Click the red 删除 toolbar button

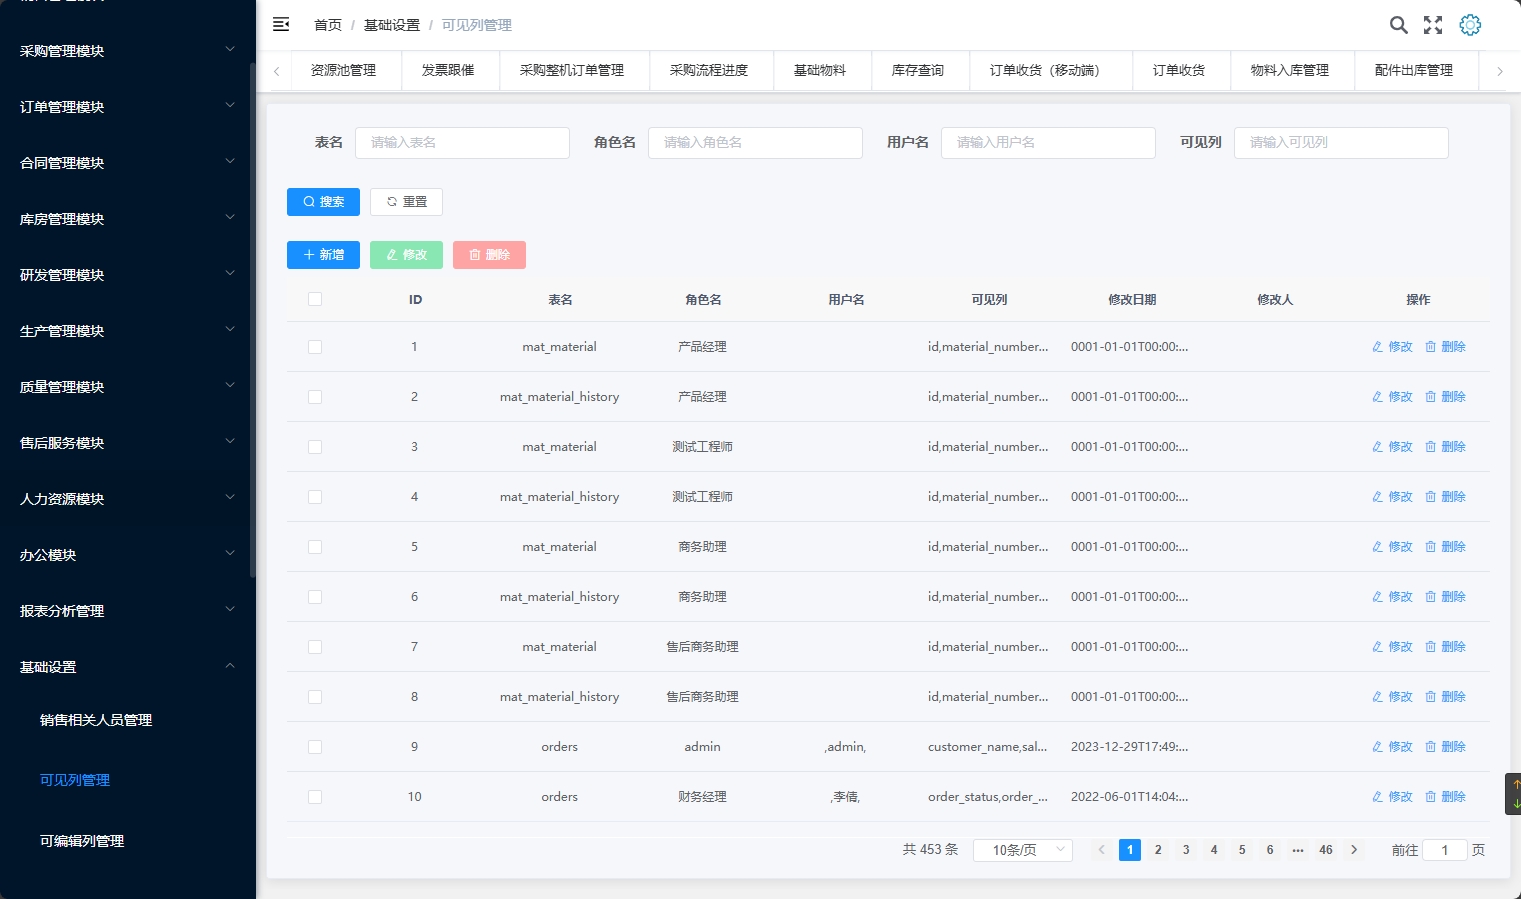489,255
